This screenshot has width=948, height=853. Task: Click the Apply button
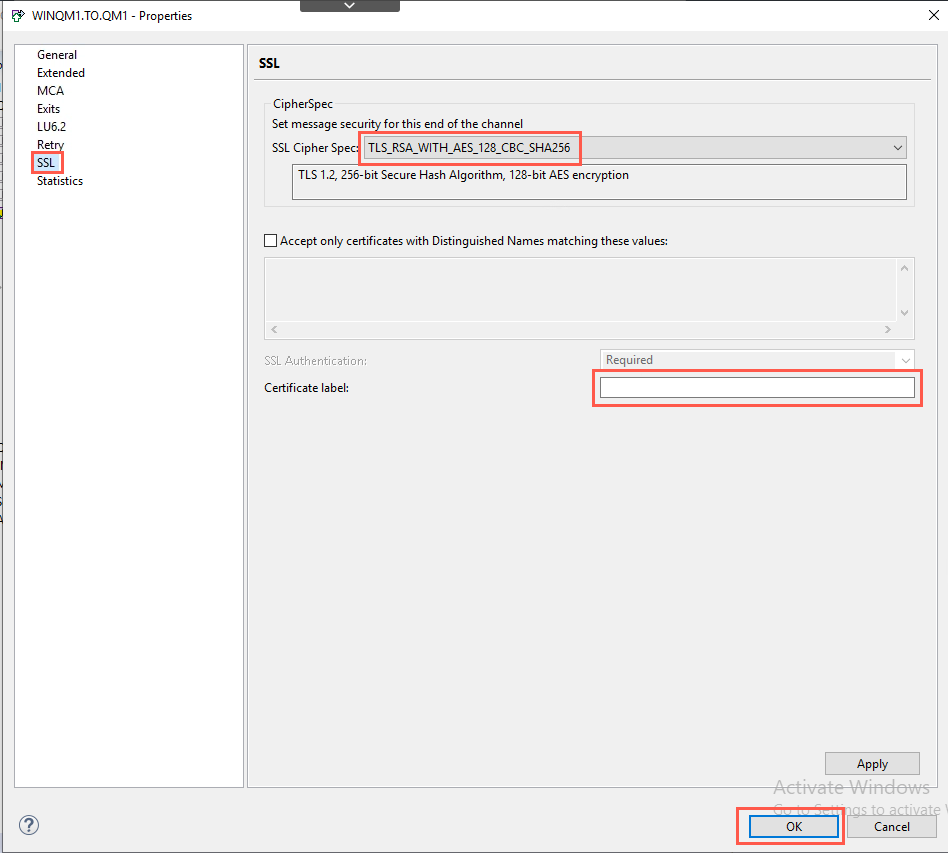coord(872,764)
